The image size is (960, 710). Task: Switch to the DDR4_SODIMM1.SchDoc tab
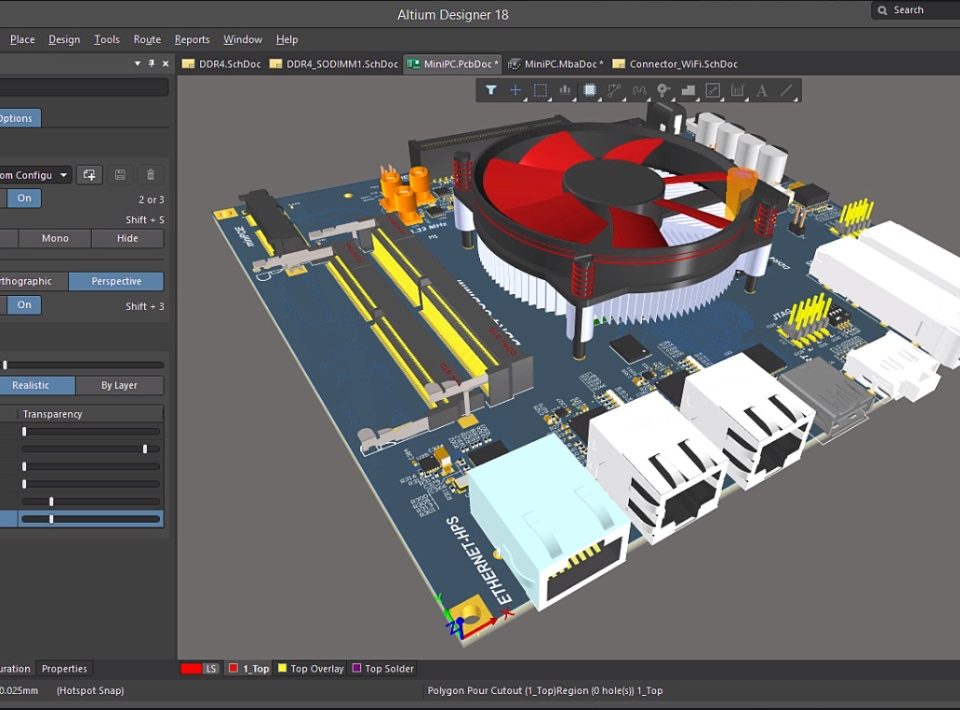pos(334,64)
